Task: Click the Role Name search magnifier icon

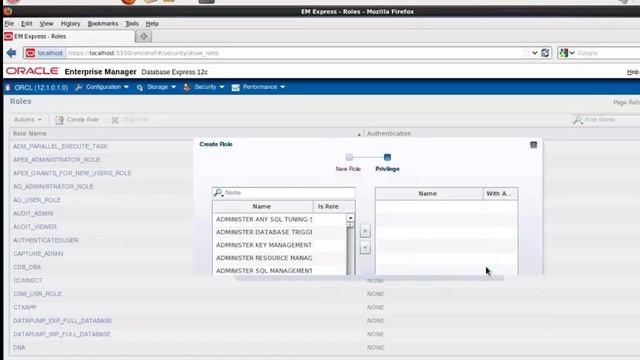Action: (x=577, y=120)
